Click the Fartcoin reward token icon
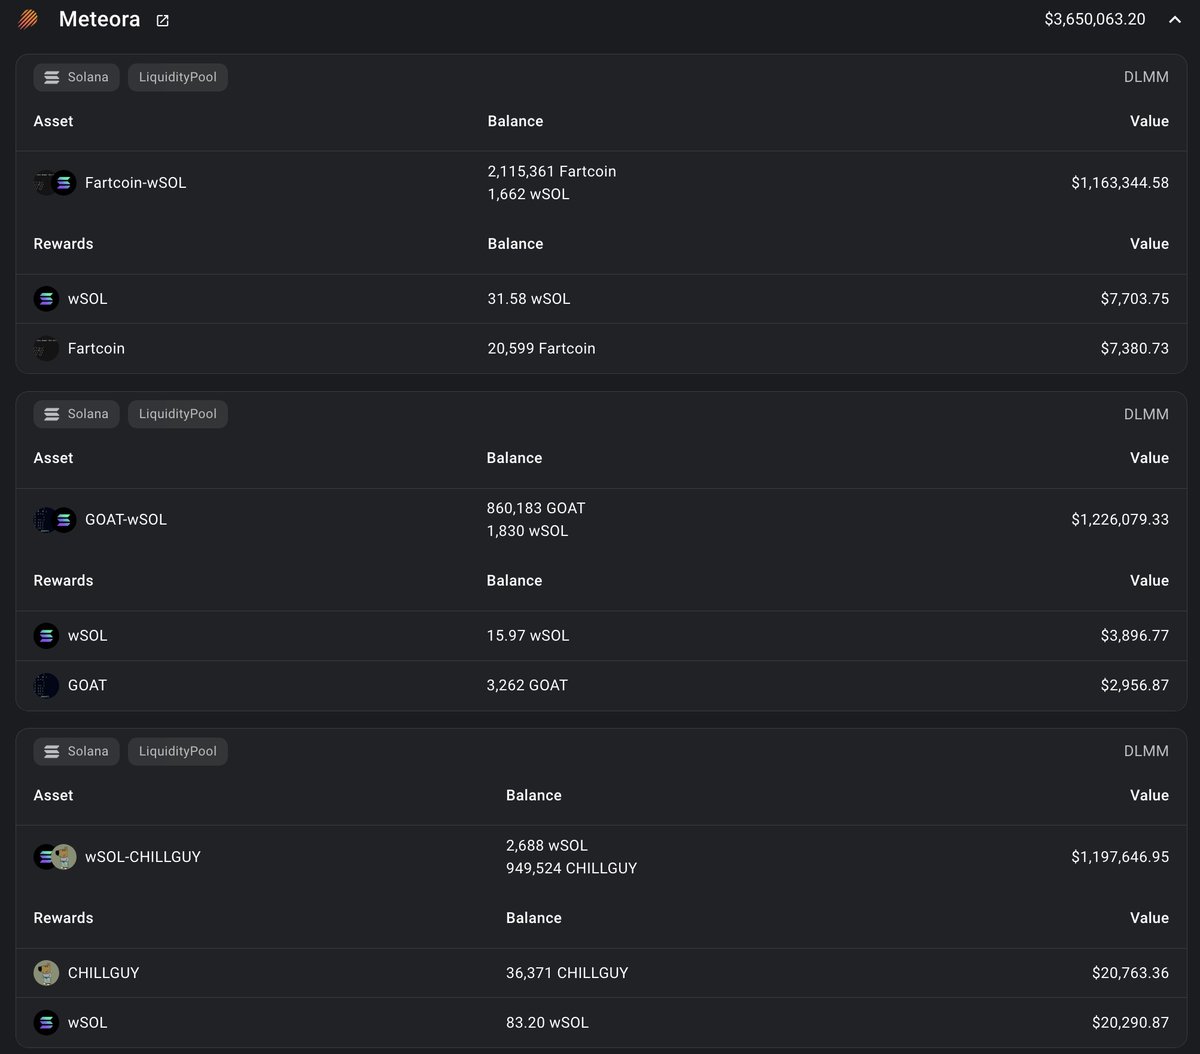This screenshot has height=1054, width=1200. coord(46,349)
